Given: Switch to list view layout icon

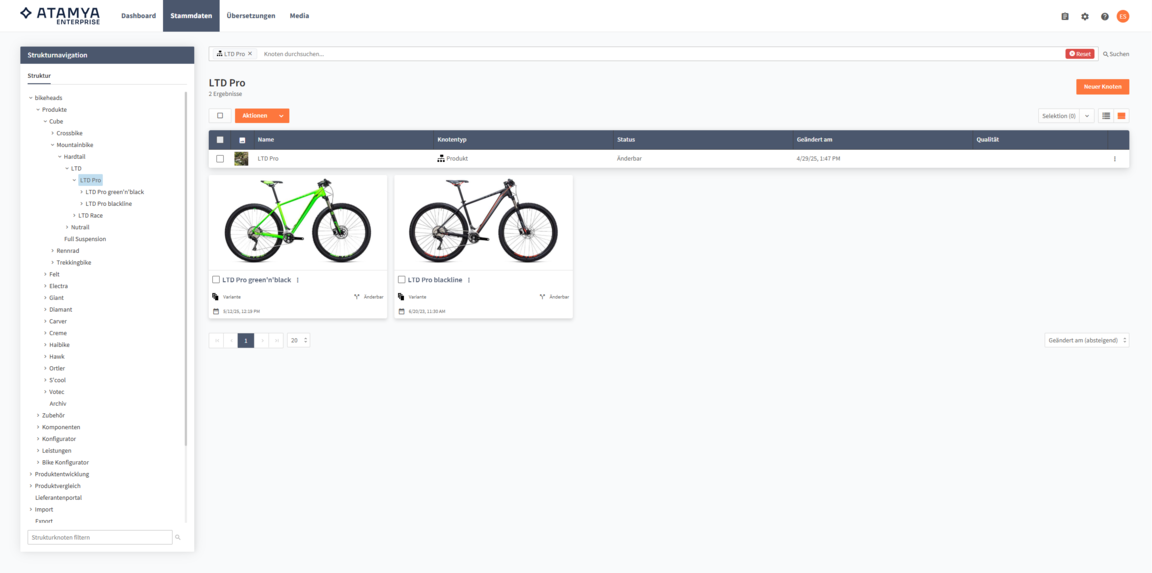Looking at the screenshot, I should [x=1106, y=115].
